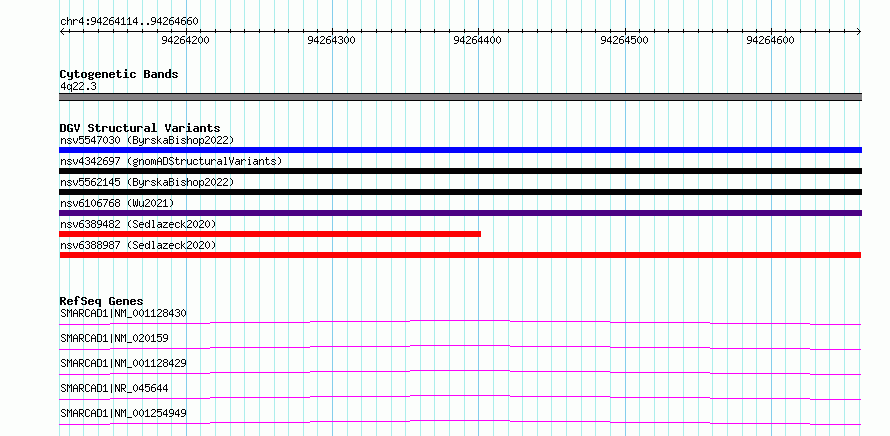
Task: Click SMARCAD1|NM_020159 transcript label
Action: (114, 338)
